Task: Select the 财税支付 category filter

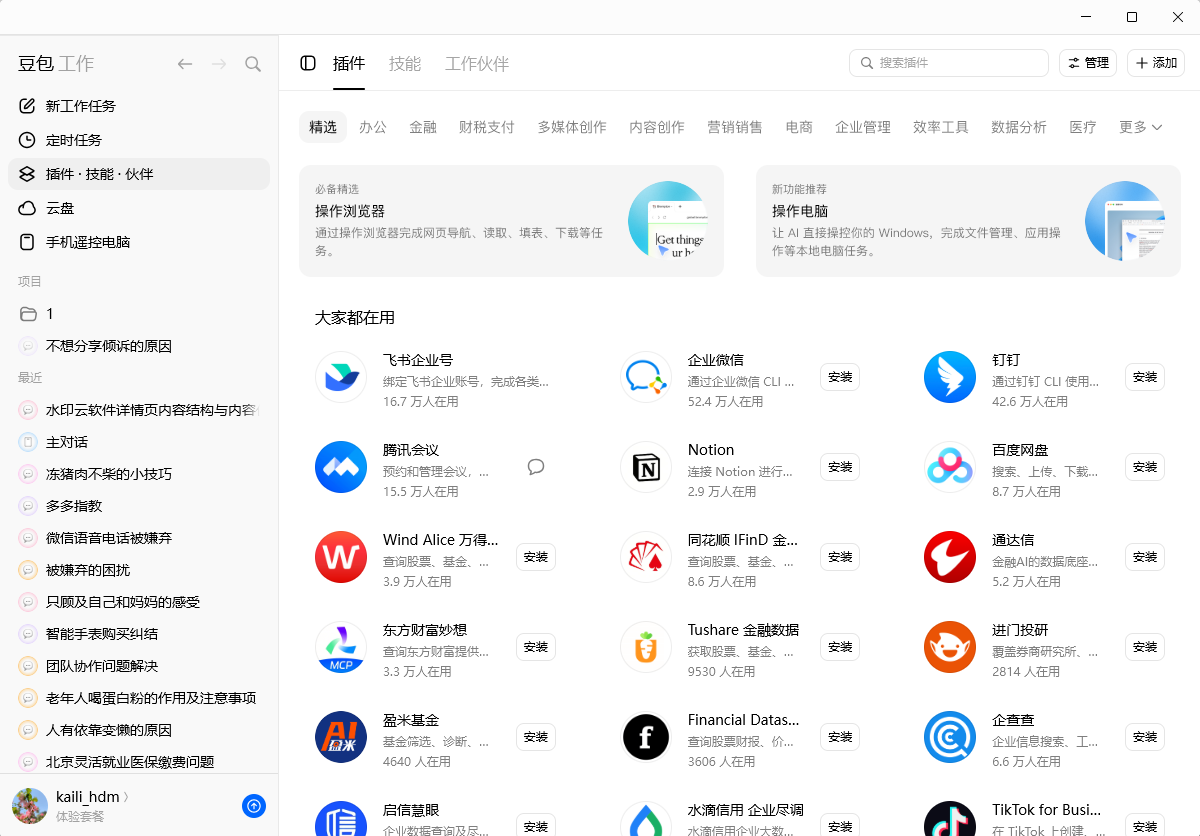Action: [x=487, y=127]
